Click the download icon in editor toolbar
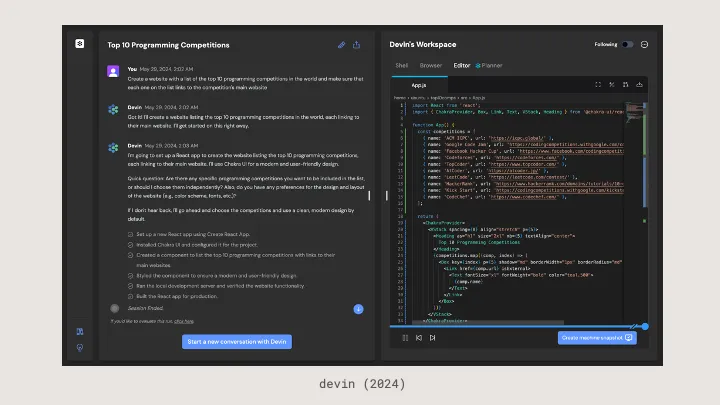This screenshot has width=720, height=405. point(639,84)
